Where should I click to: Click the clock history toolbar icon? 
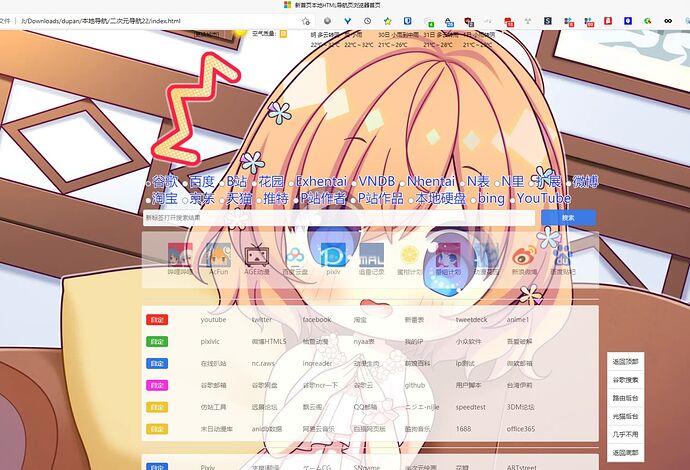367,21
